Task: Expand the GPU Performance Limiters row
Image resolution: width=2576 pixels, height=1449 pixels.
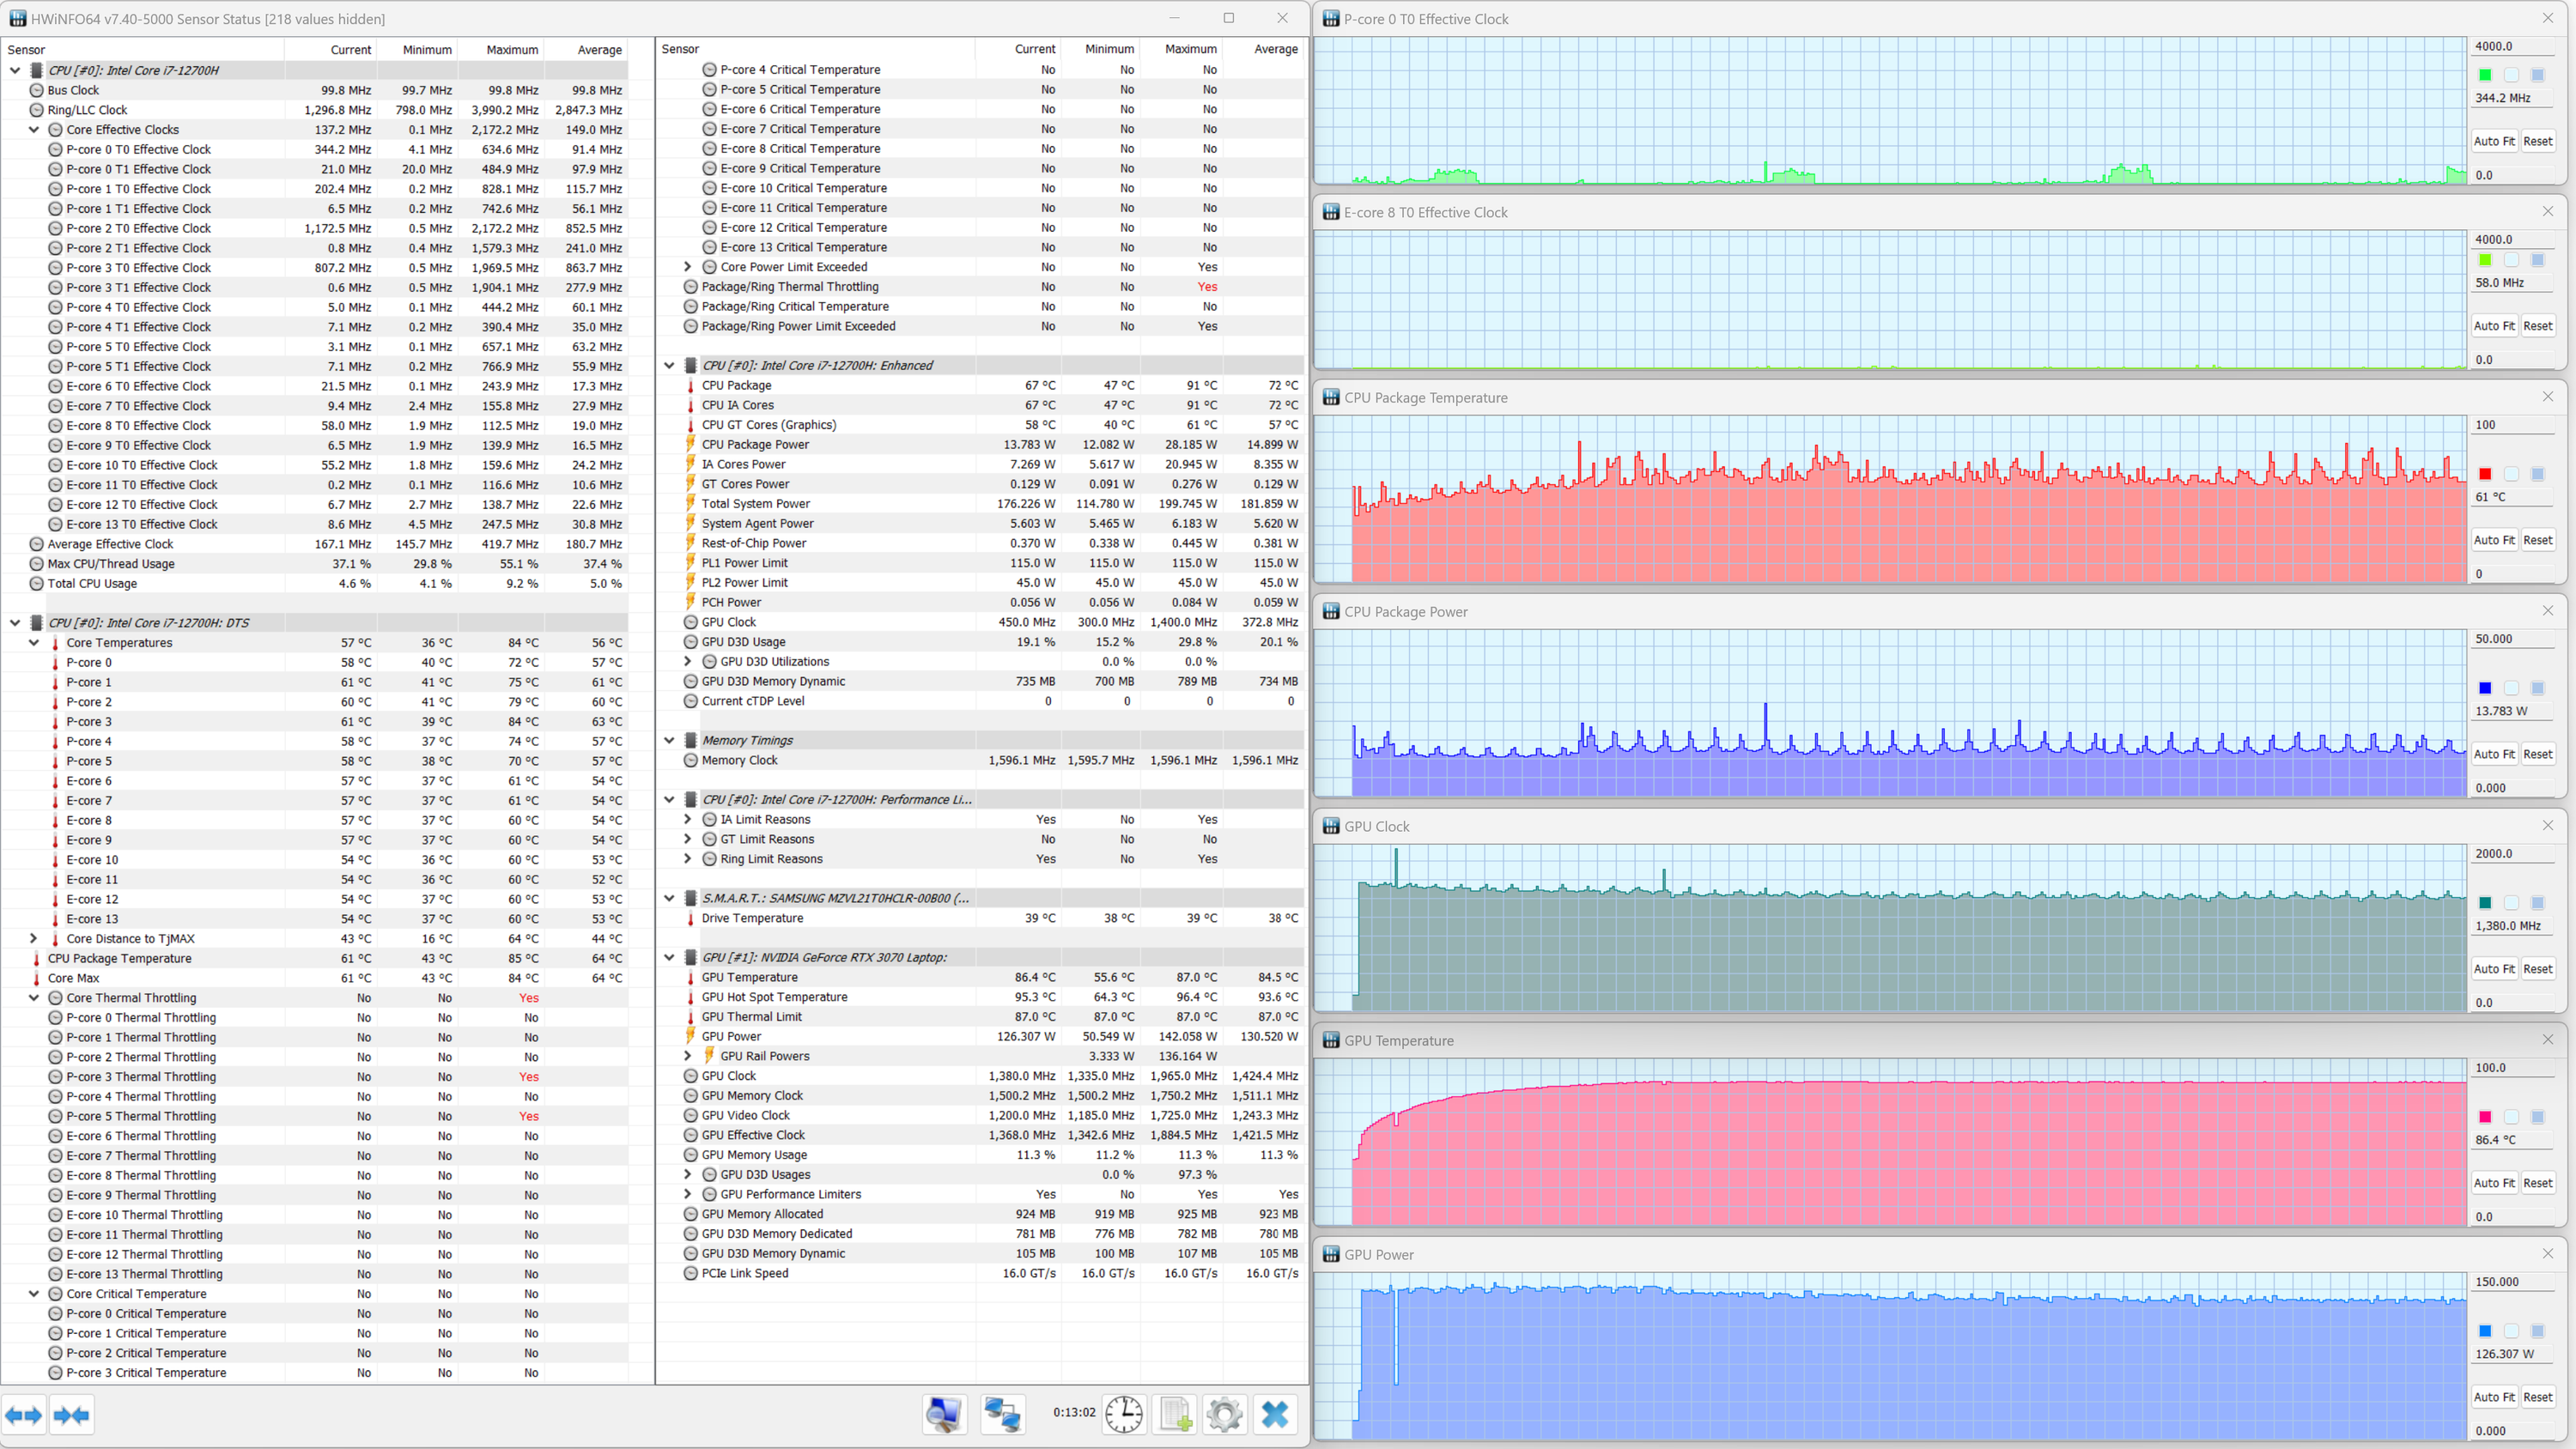Action: pos(688,1194)
